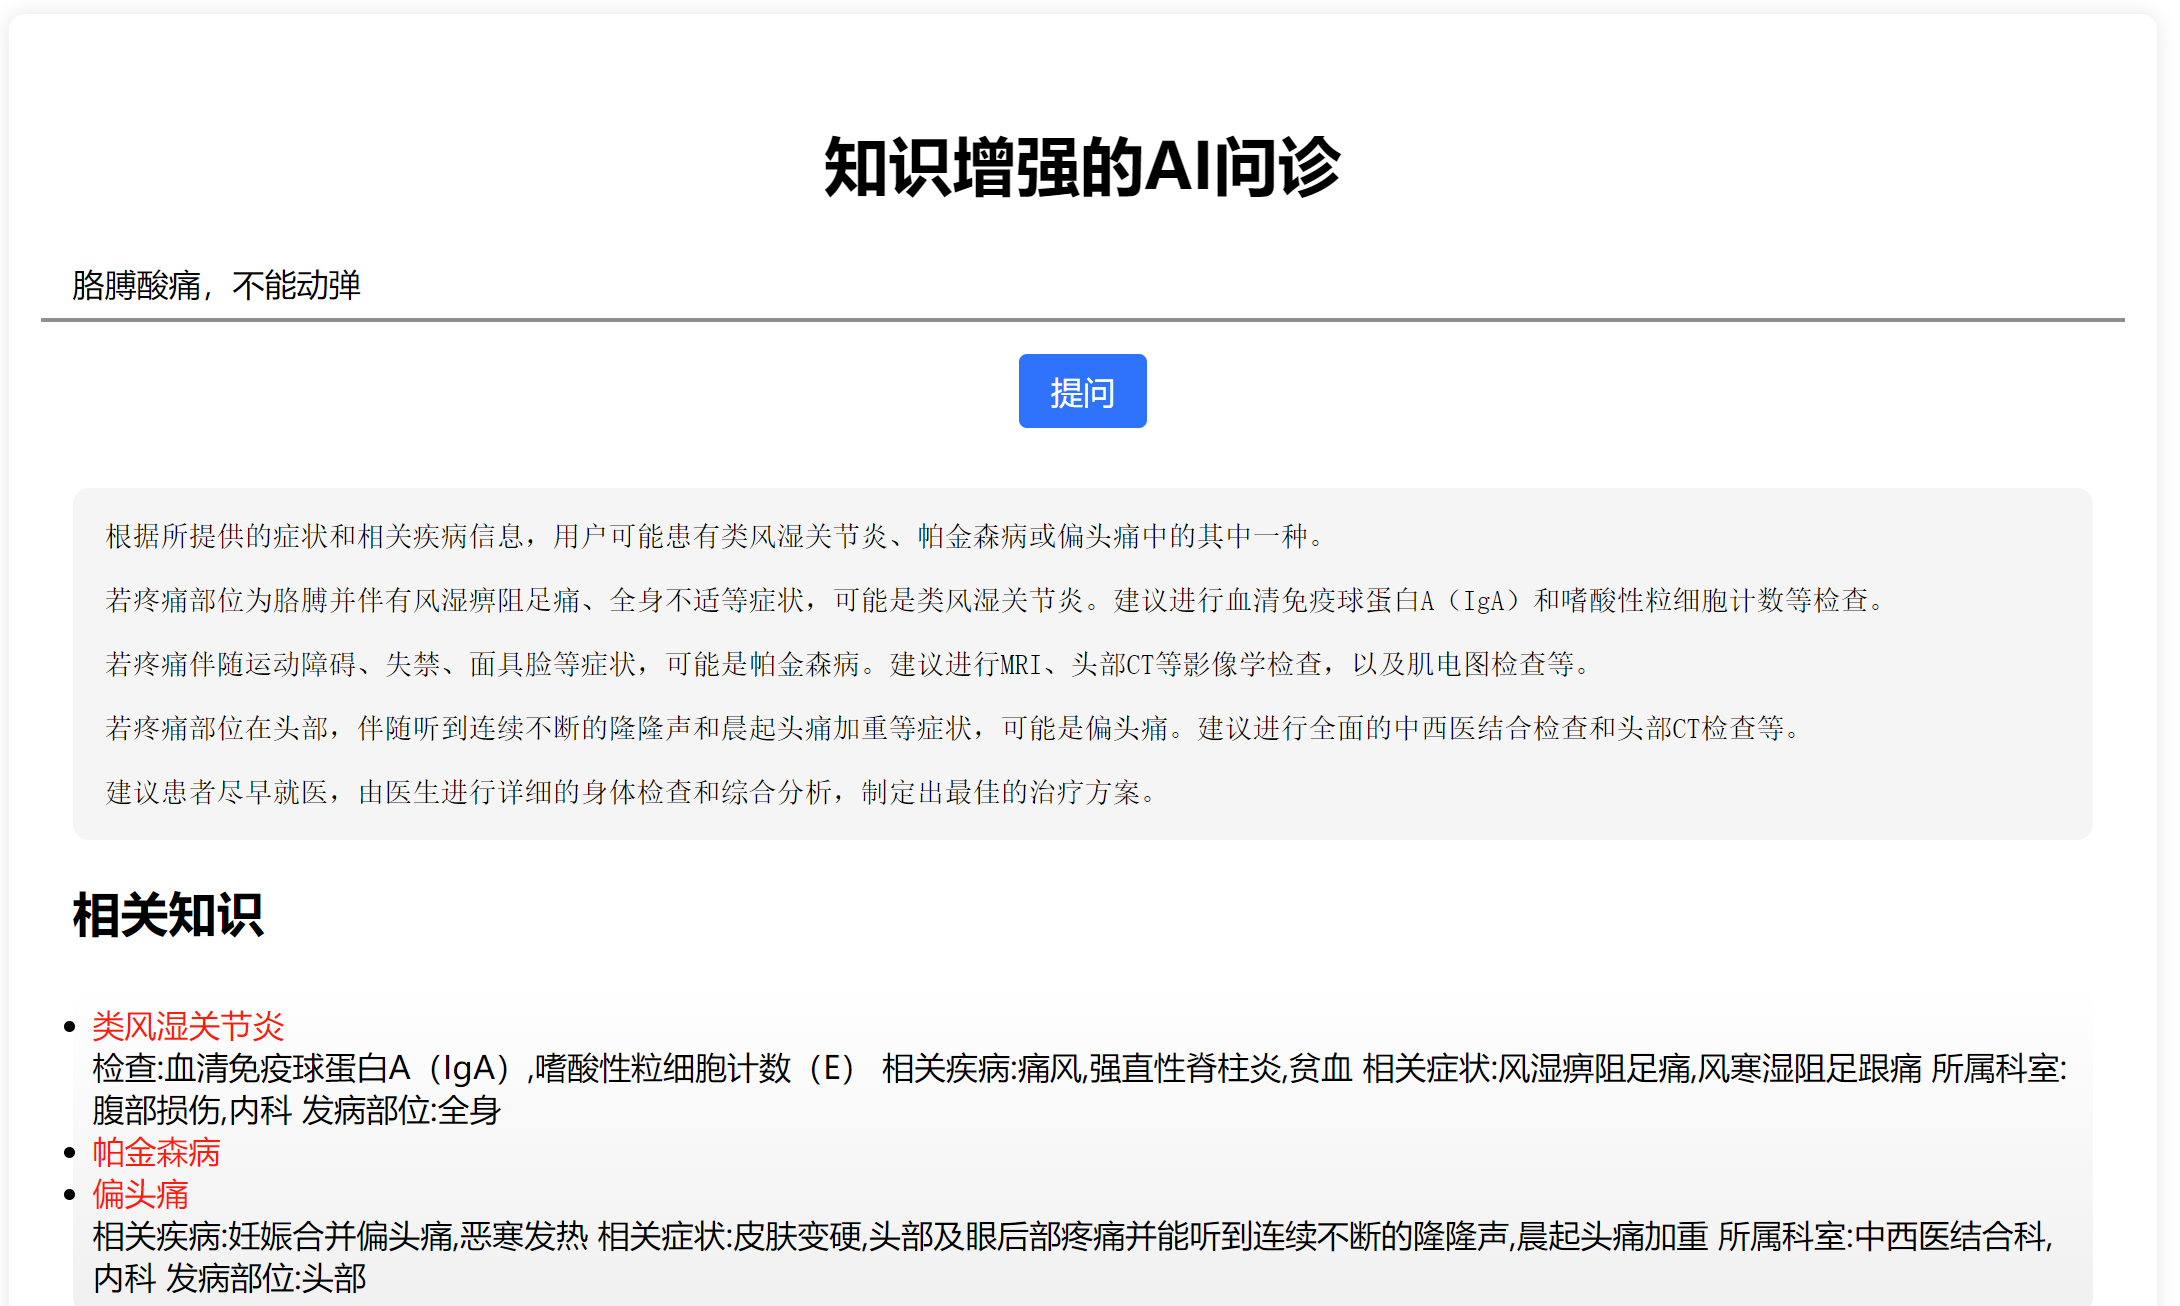The image size is (2180, 1306).
Task: Click the underline beneath the symptom input
Action: point(1082,320)
